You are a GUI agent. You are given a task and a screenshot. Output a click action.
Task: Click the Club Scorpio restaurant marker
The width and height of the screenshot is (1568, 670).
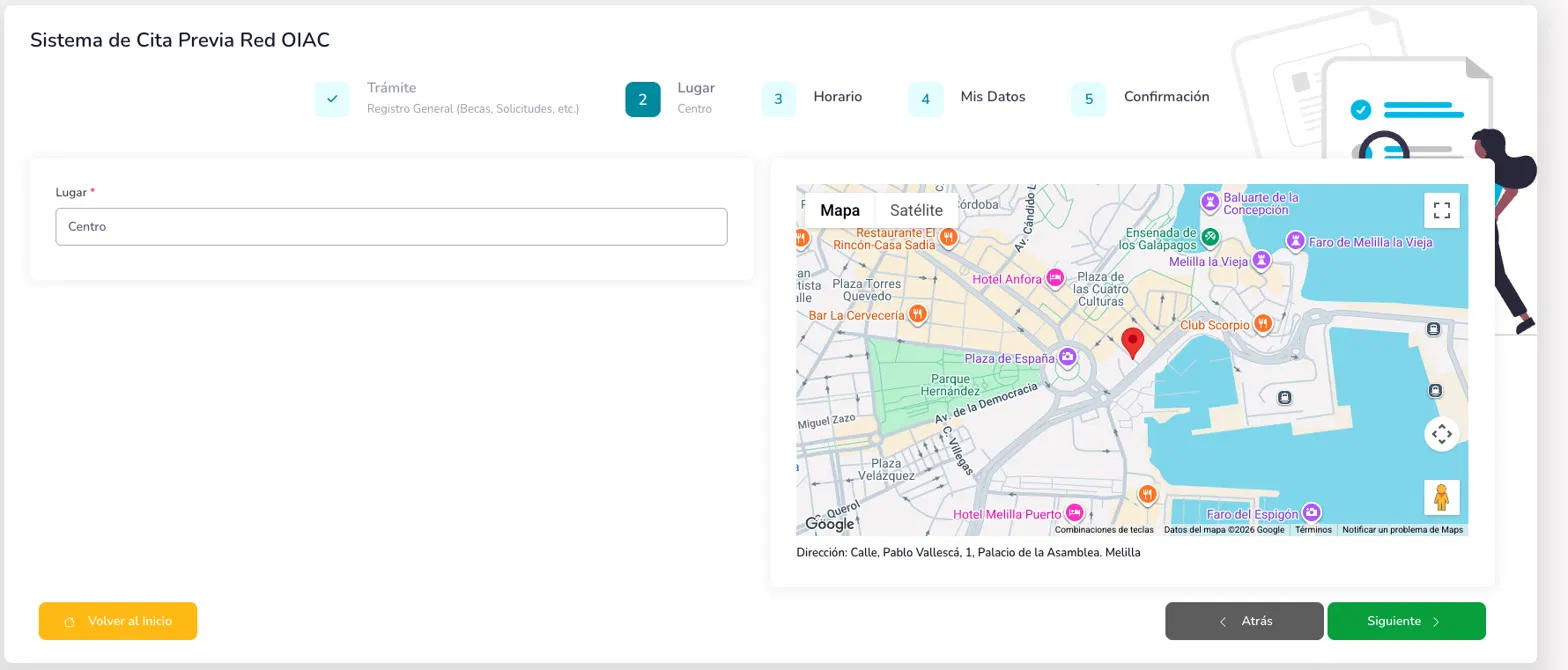[x=1263, y=323]
